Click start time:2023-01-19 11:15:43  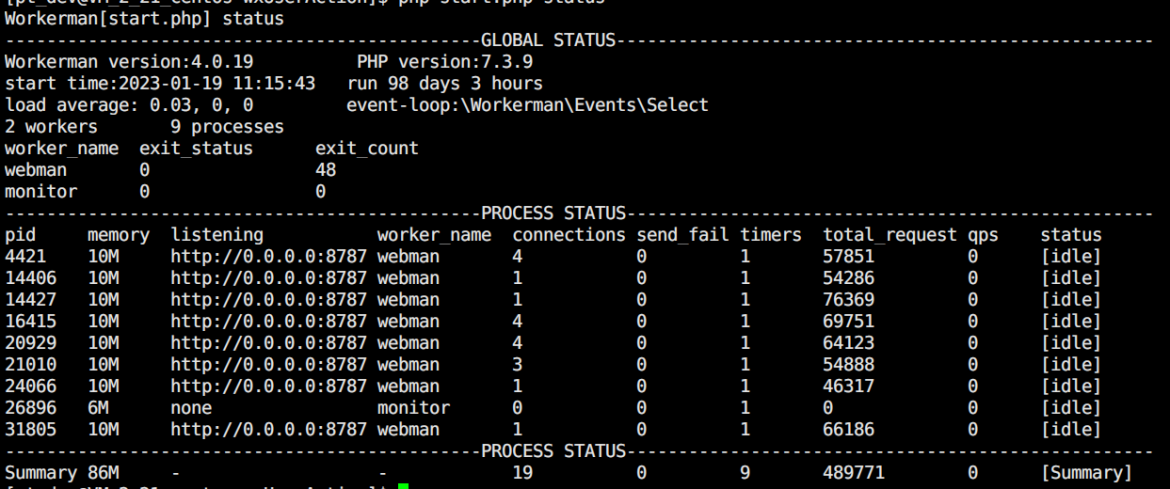click(160, 84)
